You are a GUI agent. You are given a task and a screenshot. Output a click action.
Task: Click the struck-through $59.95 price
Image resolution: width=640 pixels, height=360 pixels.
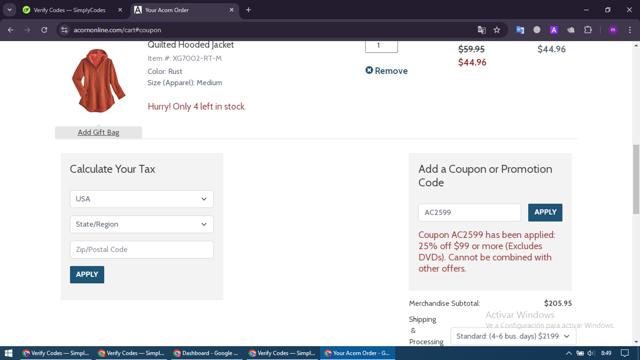coord(471,49)
